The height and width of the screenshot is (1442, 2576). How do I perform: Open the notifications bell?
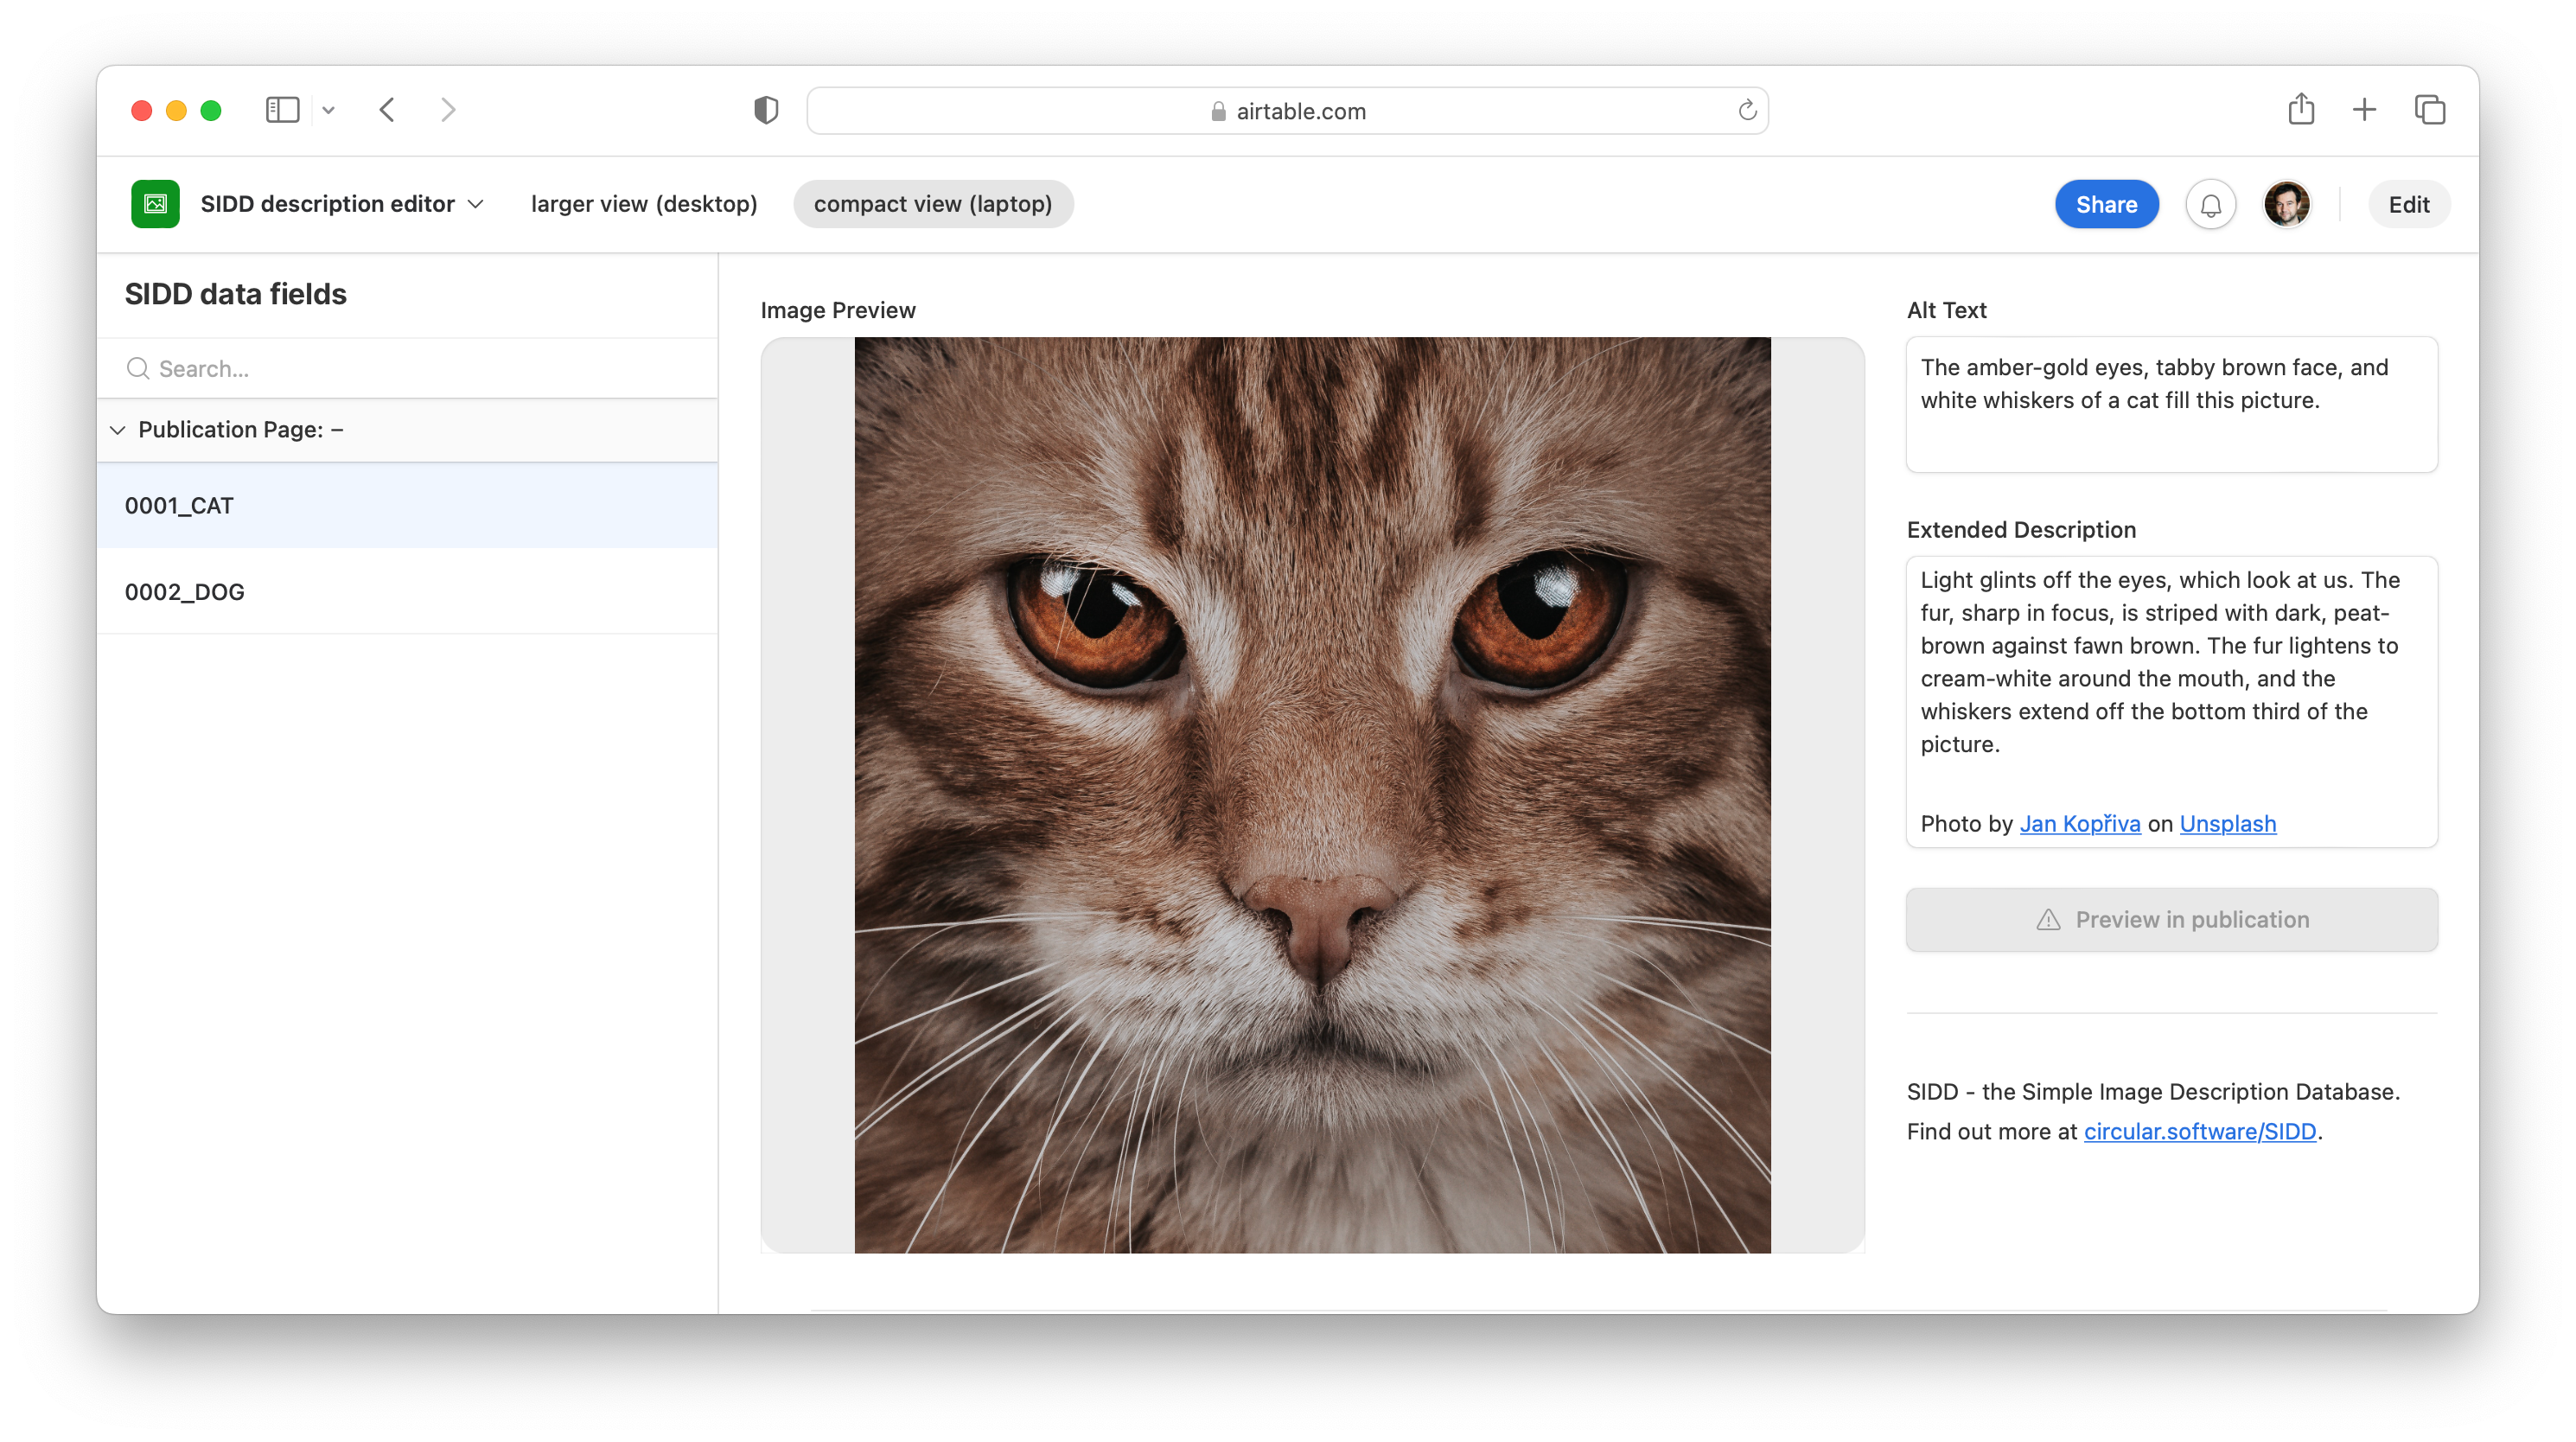(x=2210, y=205)
